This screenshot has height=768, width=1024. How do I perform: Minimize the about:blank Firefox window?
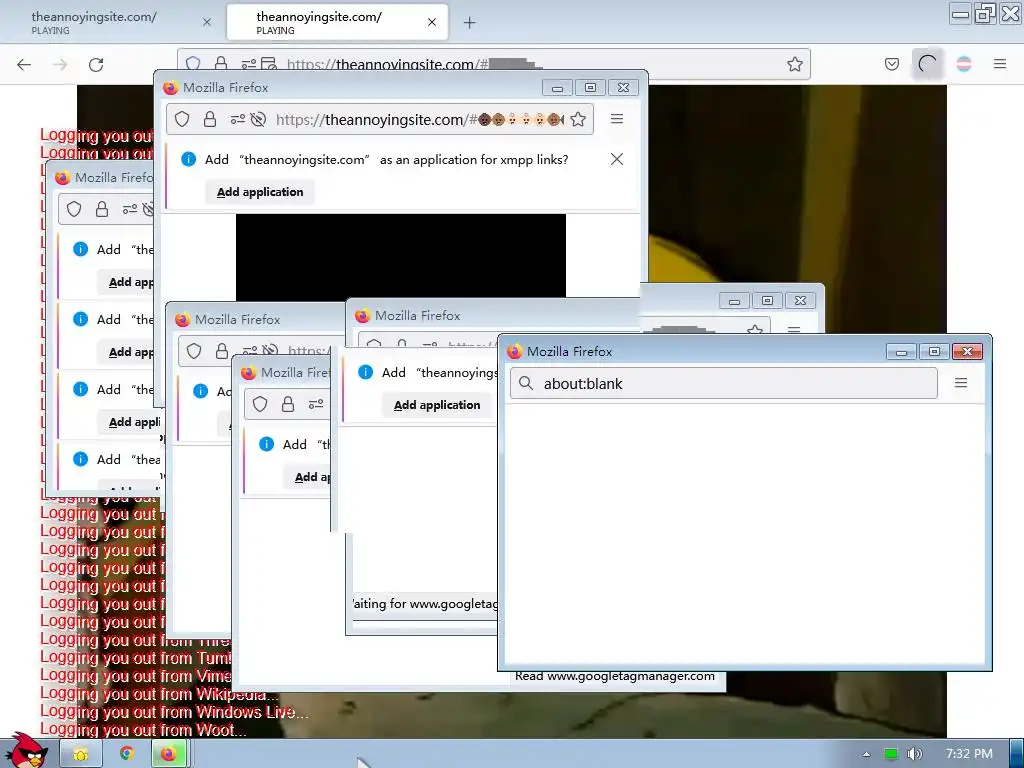click(901, 352)
